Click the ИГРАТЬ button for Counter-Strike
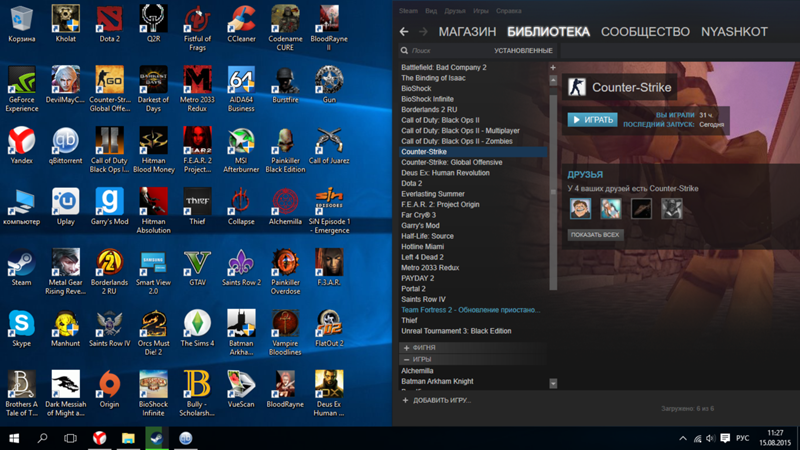800x450 pixels. click(592, 120)
